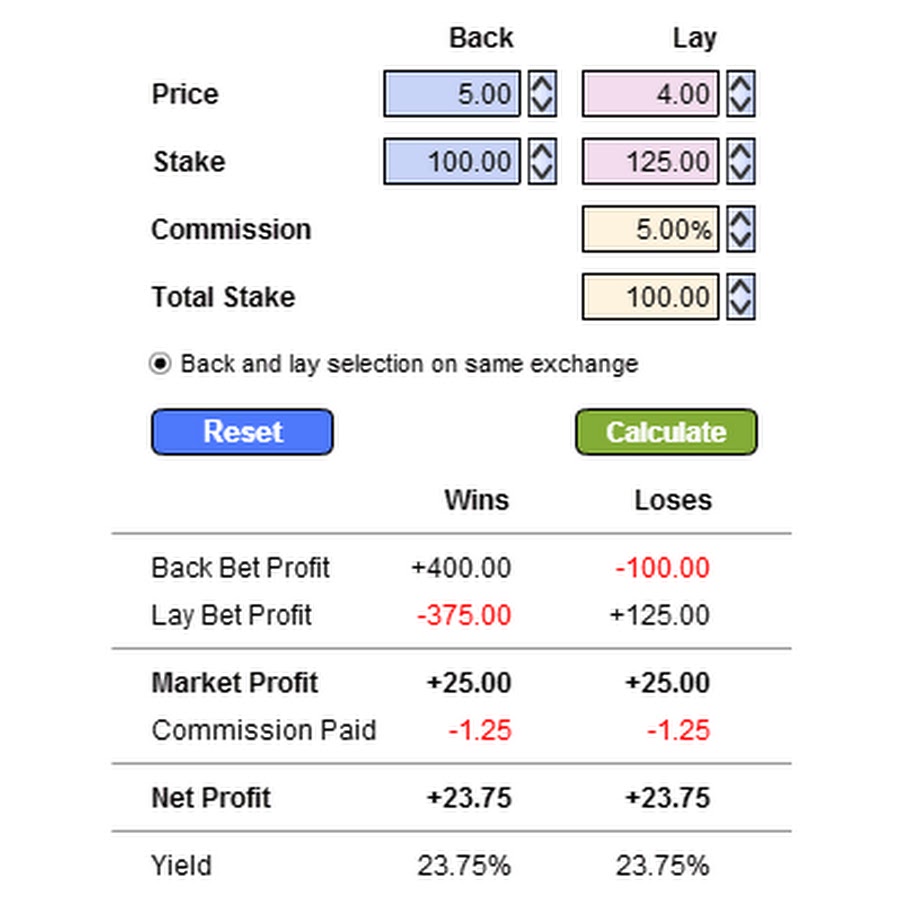
Task: Edit the Commission percentage field
Action: (x=650, y=230)
